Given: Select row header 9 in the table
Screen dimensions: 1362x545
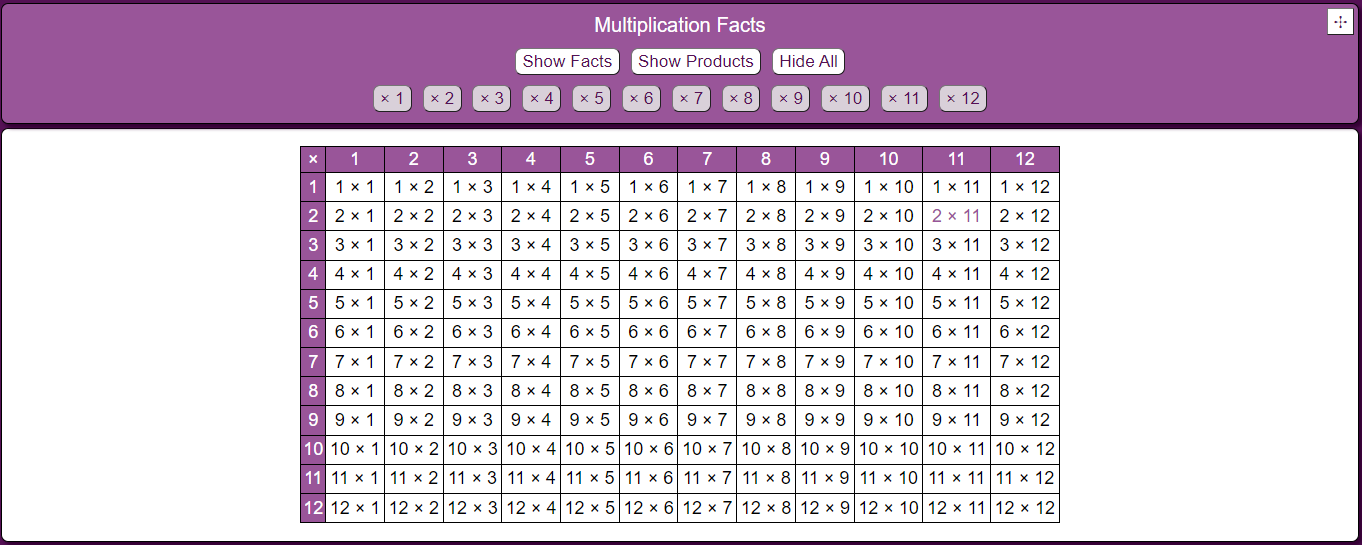Looking at the screenshot, I should pyautogui.click(x=313, y=420).
